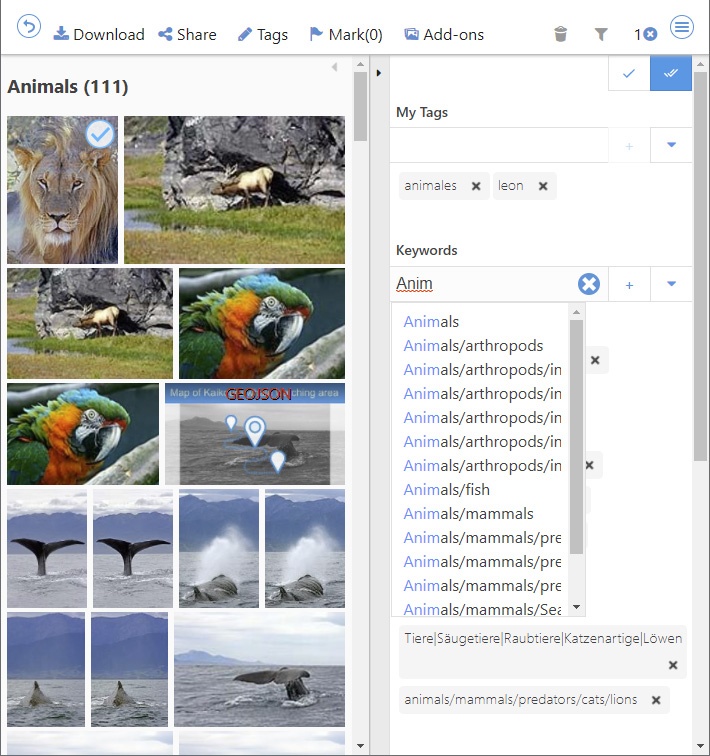Click the double checkmark apply-all button
The height and width of the screenshot is (756, 710).
click(670, 74)
